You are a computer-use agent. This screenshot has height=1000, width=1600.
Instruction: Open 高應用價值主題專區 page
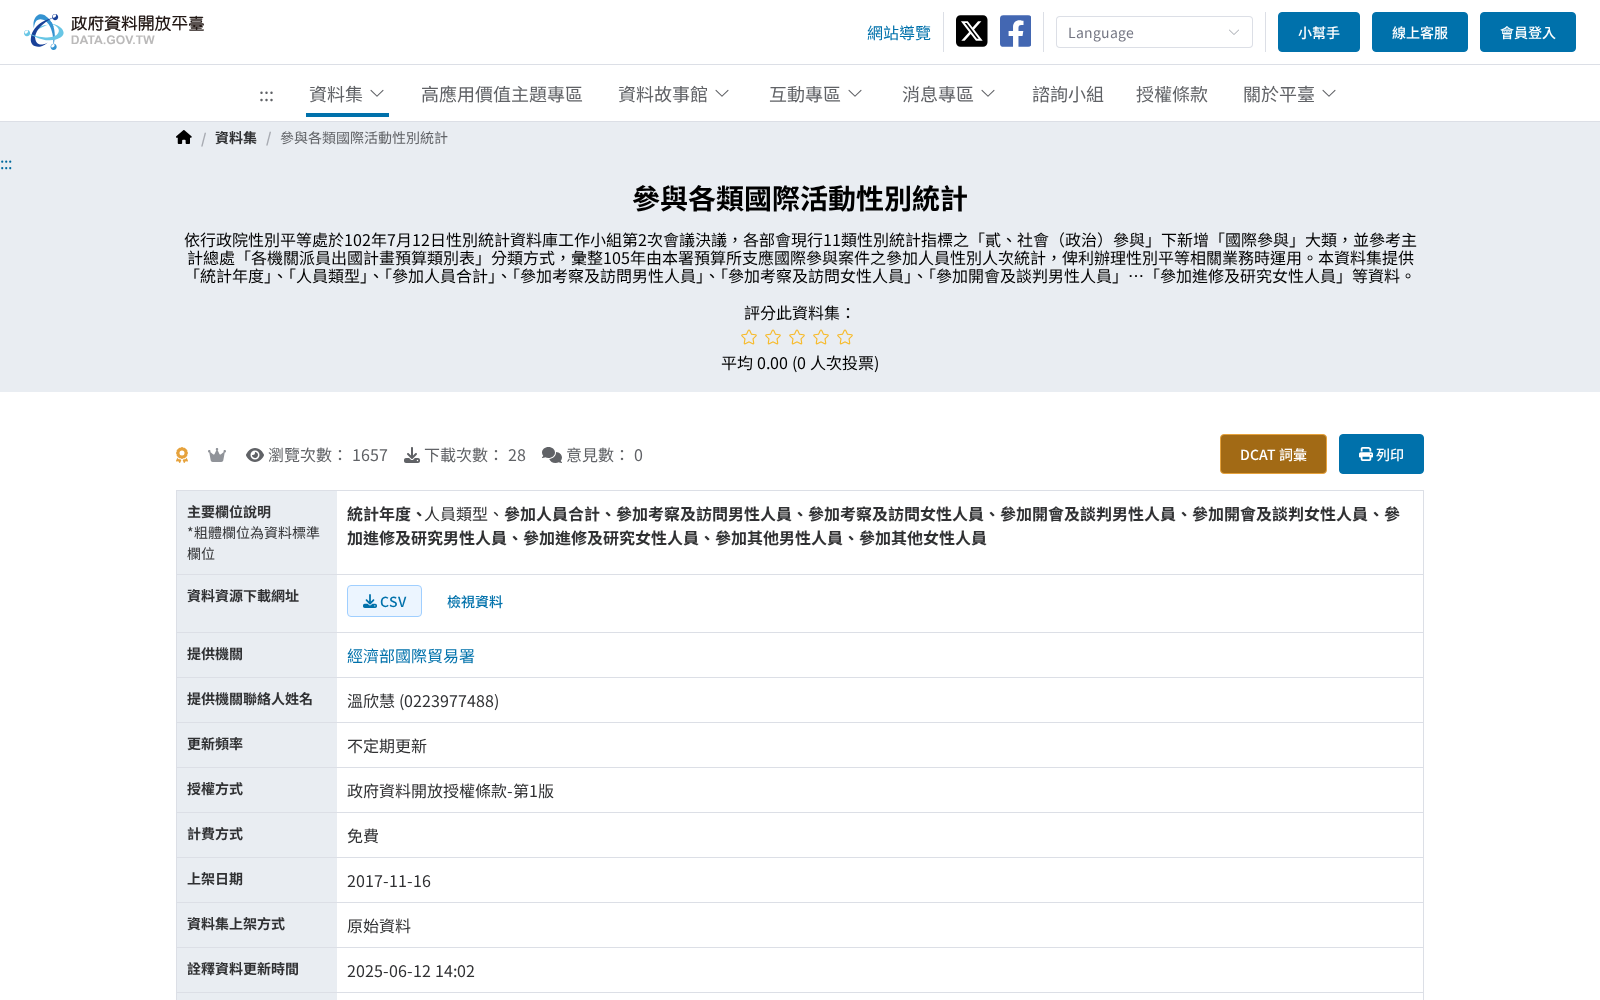point(502,94)
